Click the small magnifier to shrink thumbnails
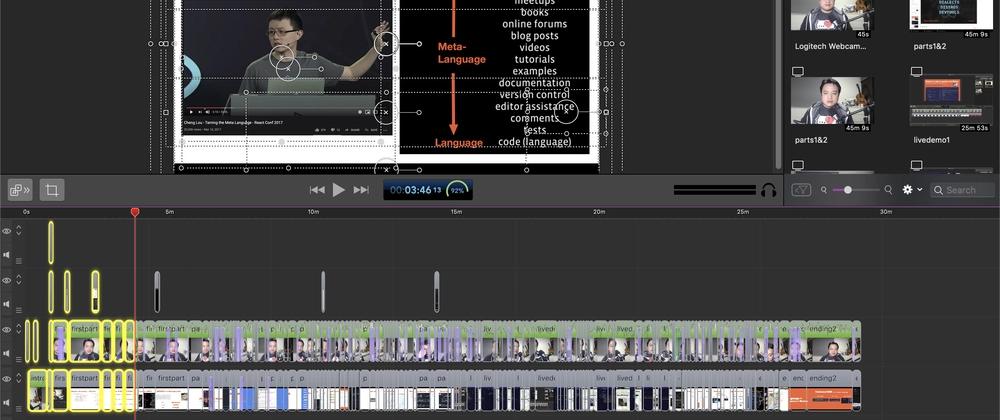 [x=824, y=190]
